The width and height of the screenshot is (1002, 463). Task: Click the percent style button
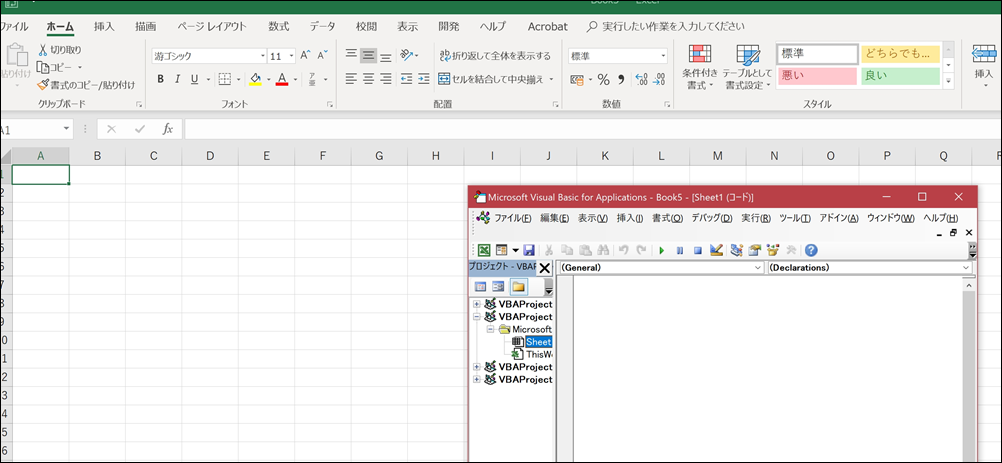(603, 80)
